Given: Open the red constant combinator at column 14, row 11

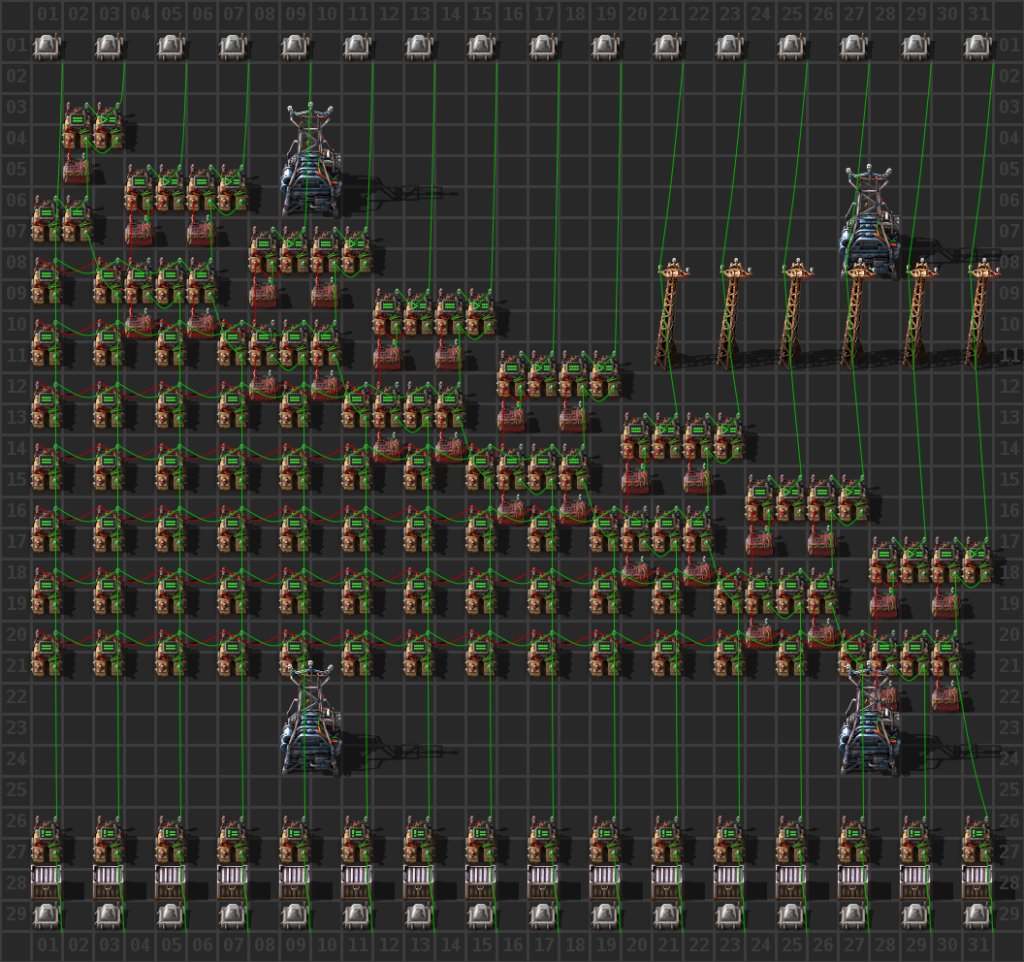Looking at the screenshot, I should tap(448, 356).
